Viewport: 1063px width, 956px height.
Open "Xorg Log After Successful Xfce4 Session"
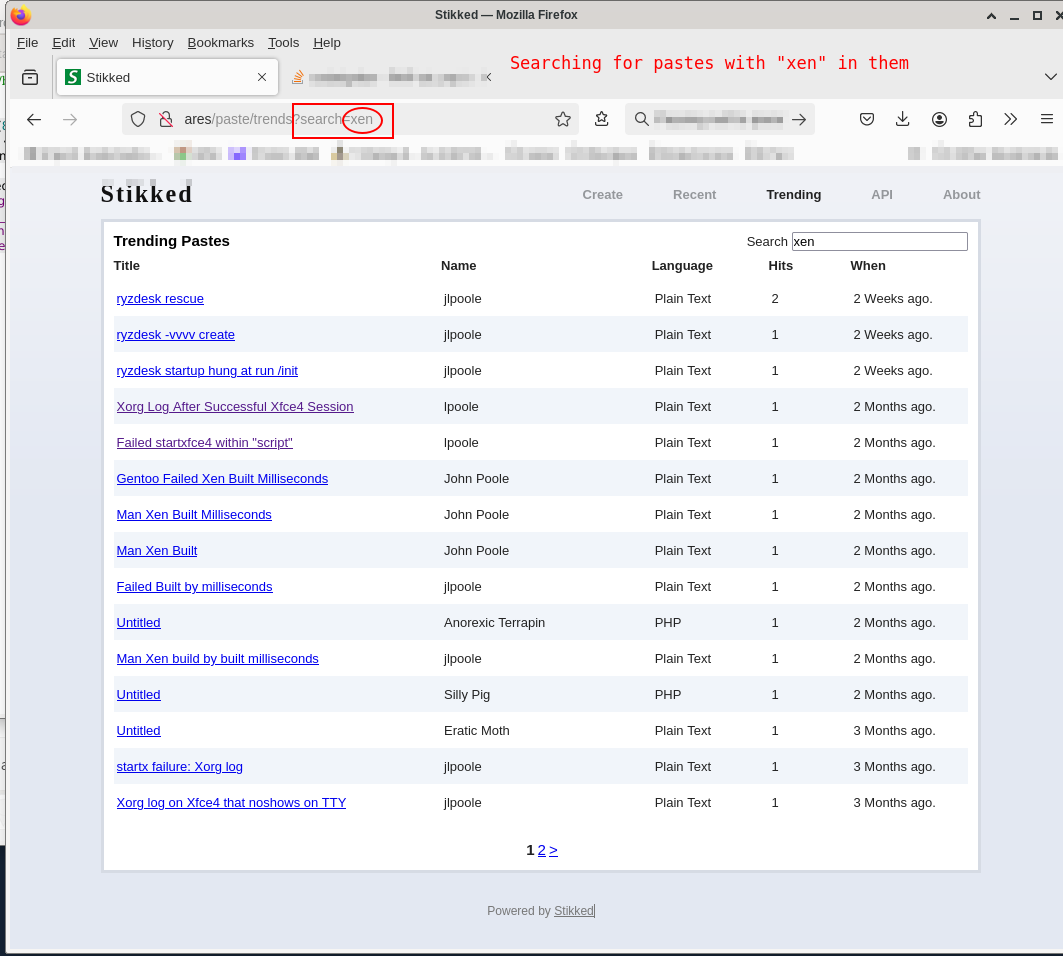coord(235,407)
